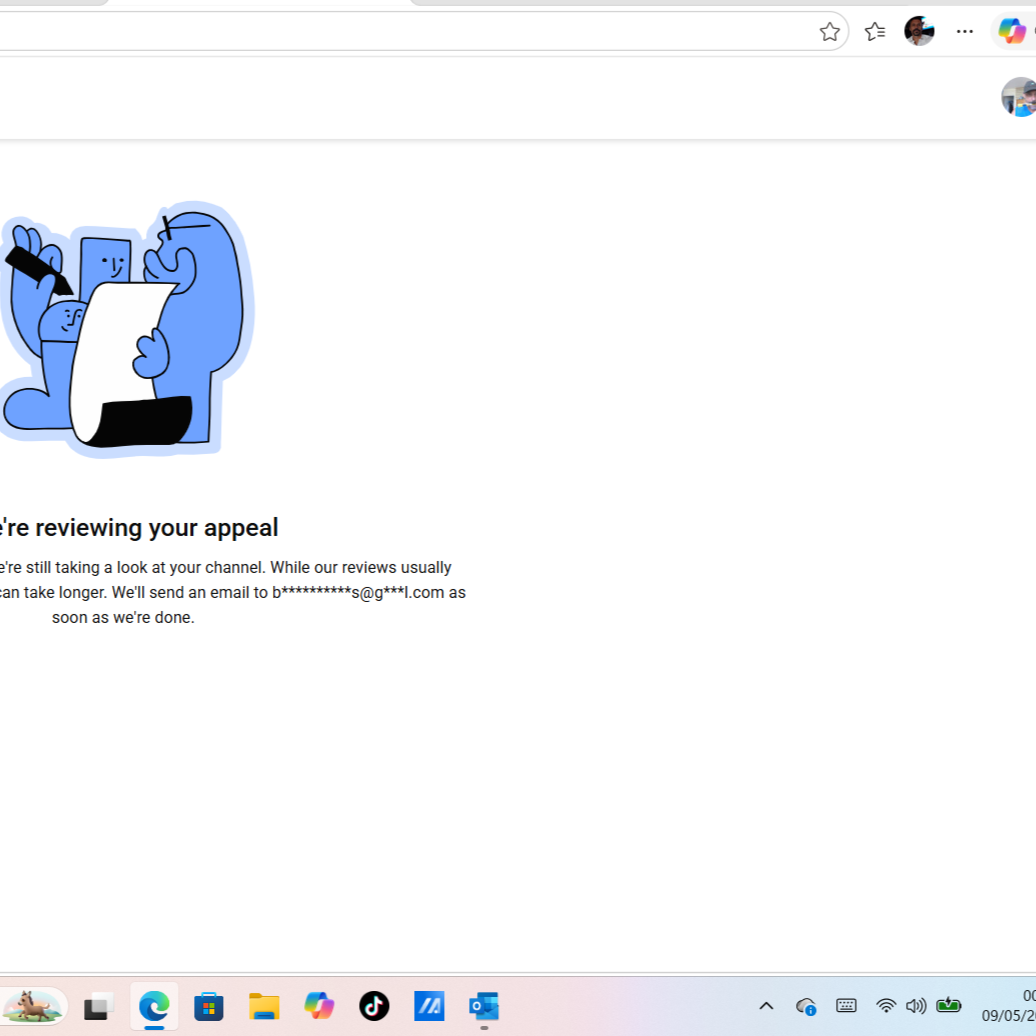Click the 're reviewing your appeal' heading
The height and width of the screenshot is (1036, 1036).
tap(139, 528)
